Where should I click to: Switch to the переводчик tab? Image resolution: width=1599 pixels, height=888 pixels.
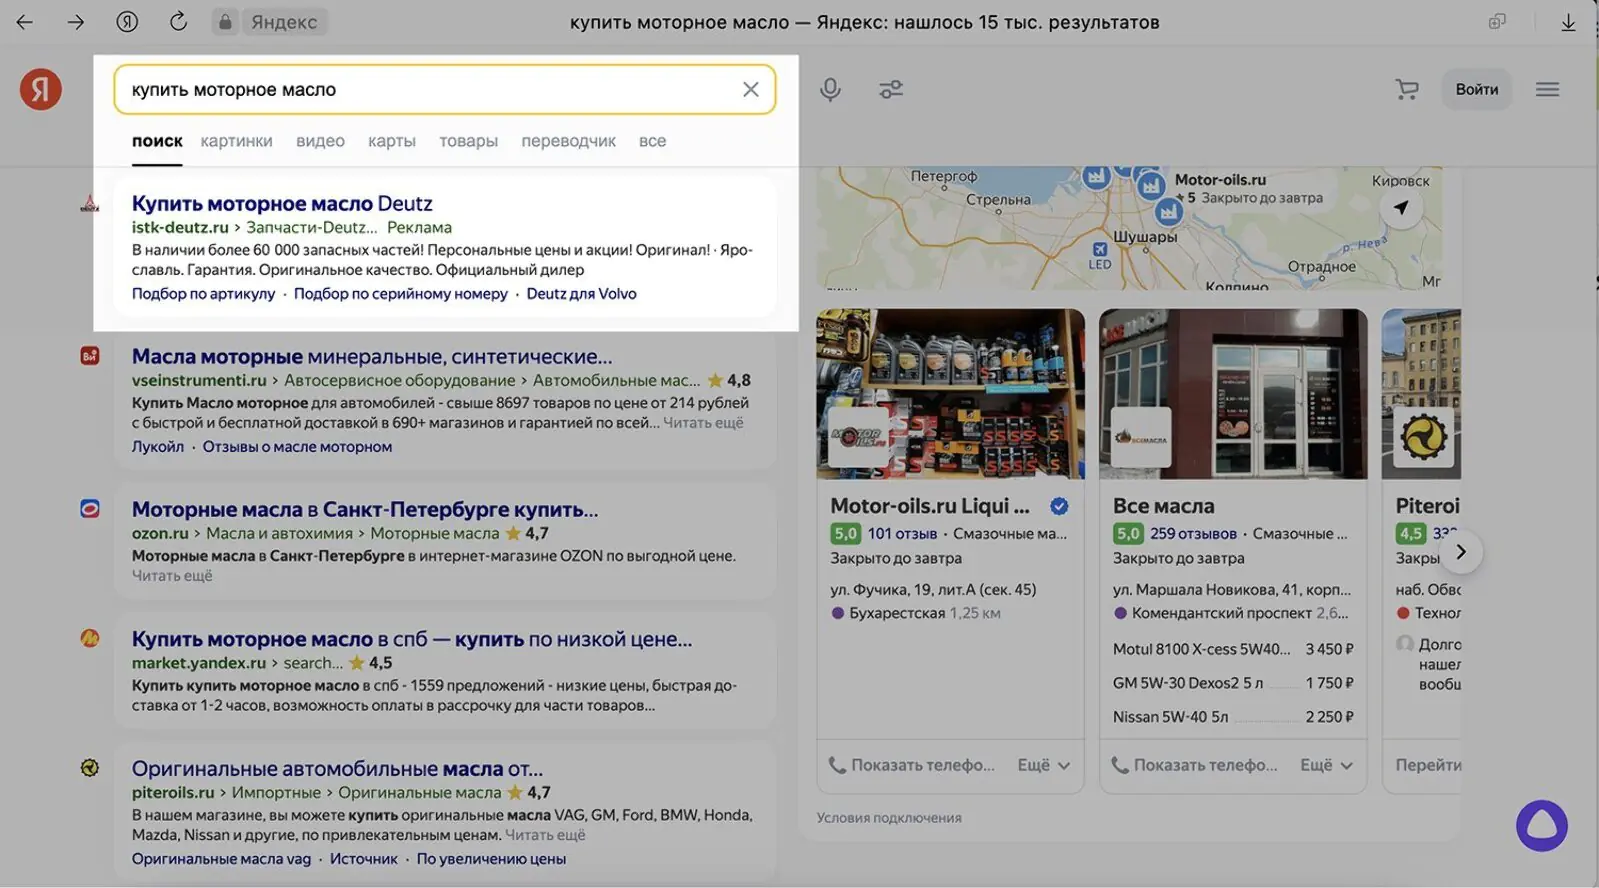tap(568, 141)
